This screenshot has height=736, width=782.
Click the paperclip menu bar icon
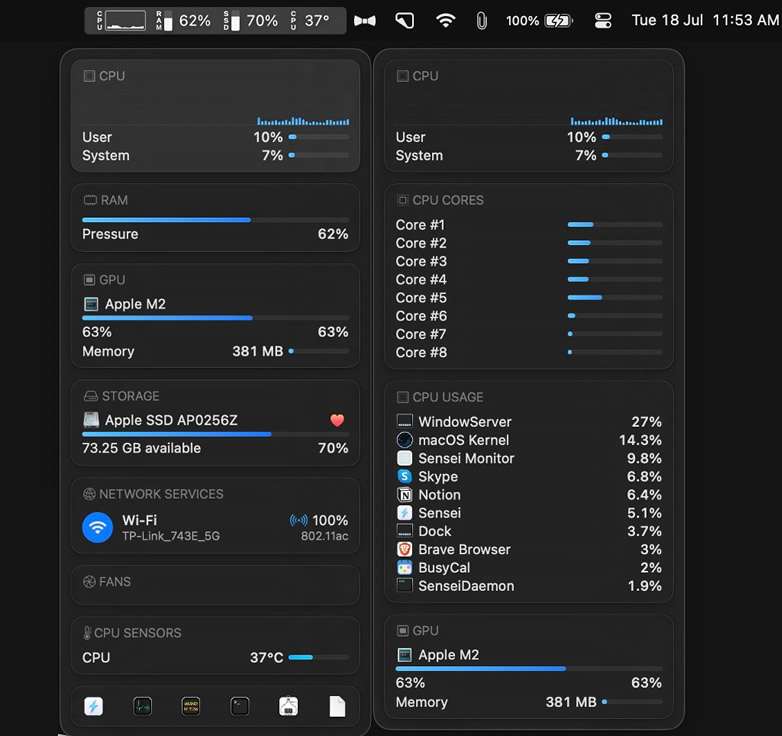pyautogui.click(x=481, y=21)
